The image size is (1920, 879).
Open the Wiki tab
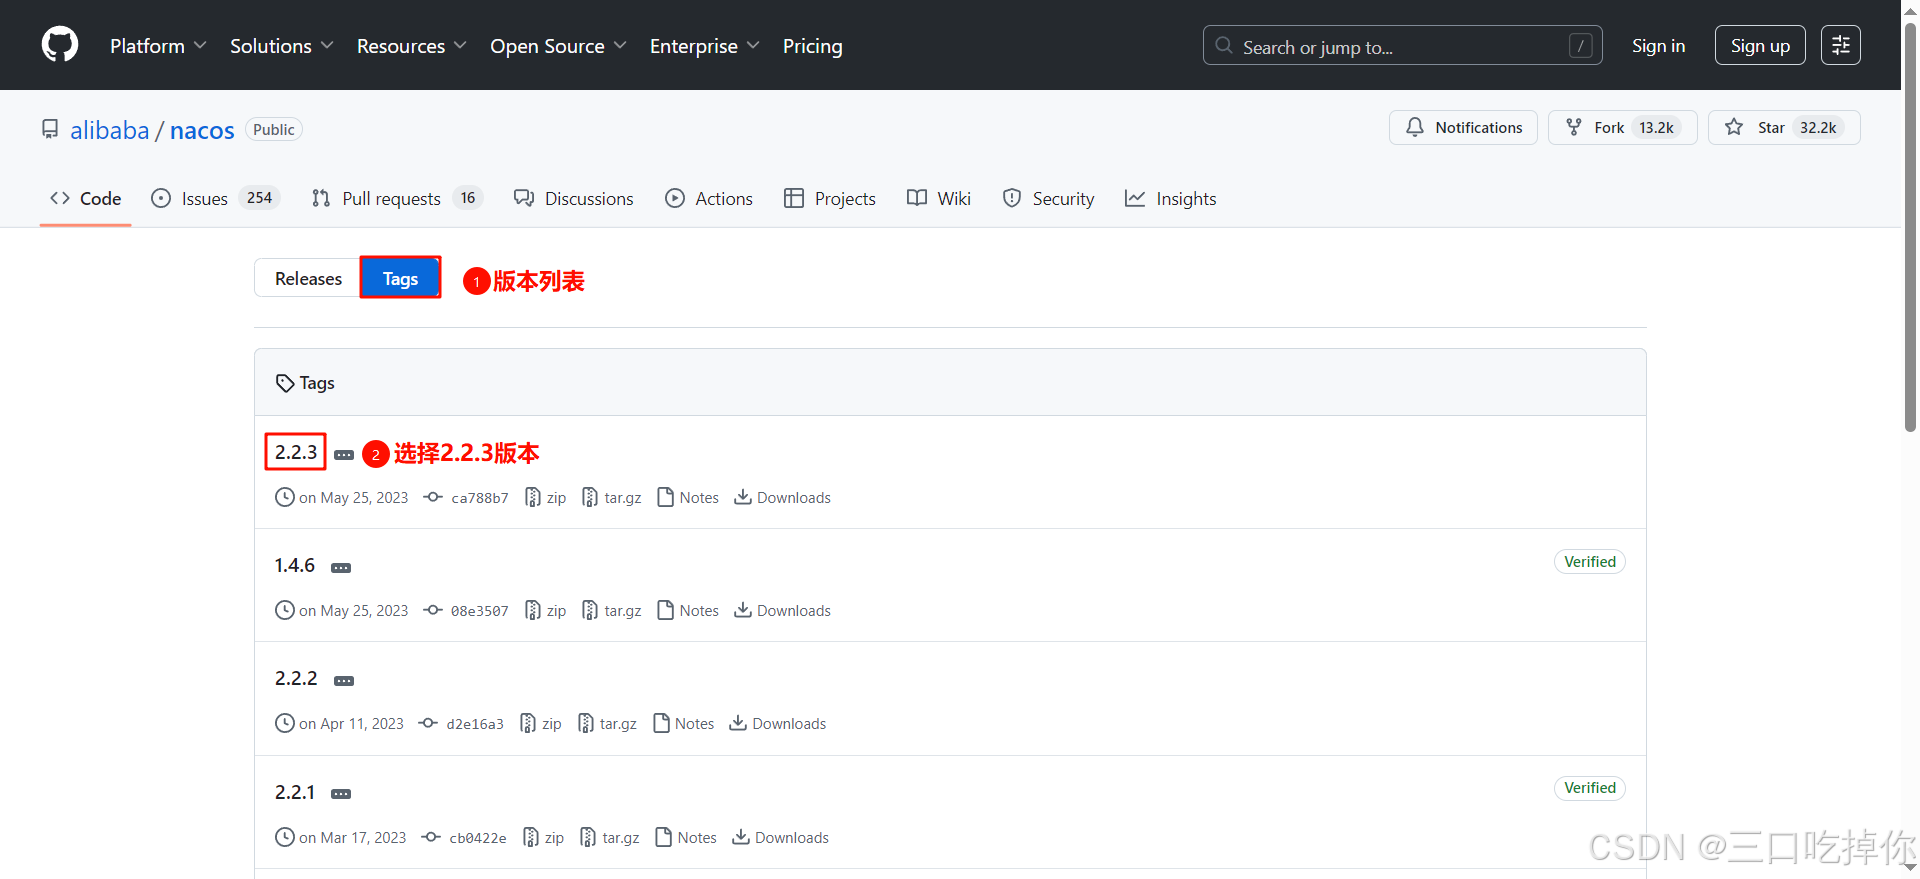pos(939,198)
